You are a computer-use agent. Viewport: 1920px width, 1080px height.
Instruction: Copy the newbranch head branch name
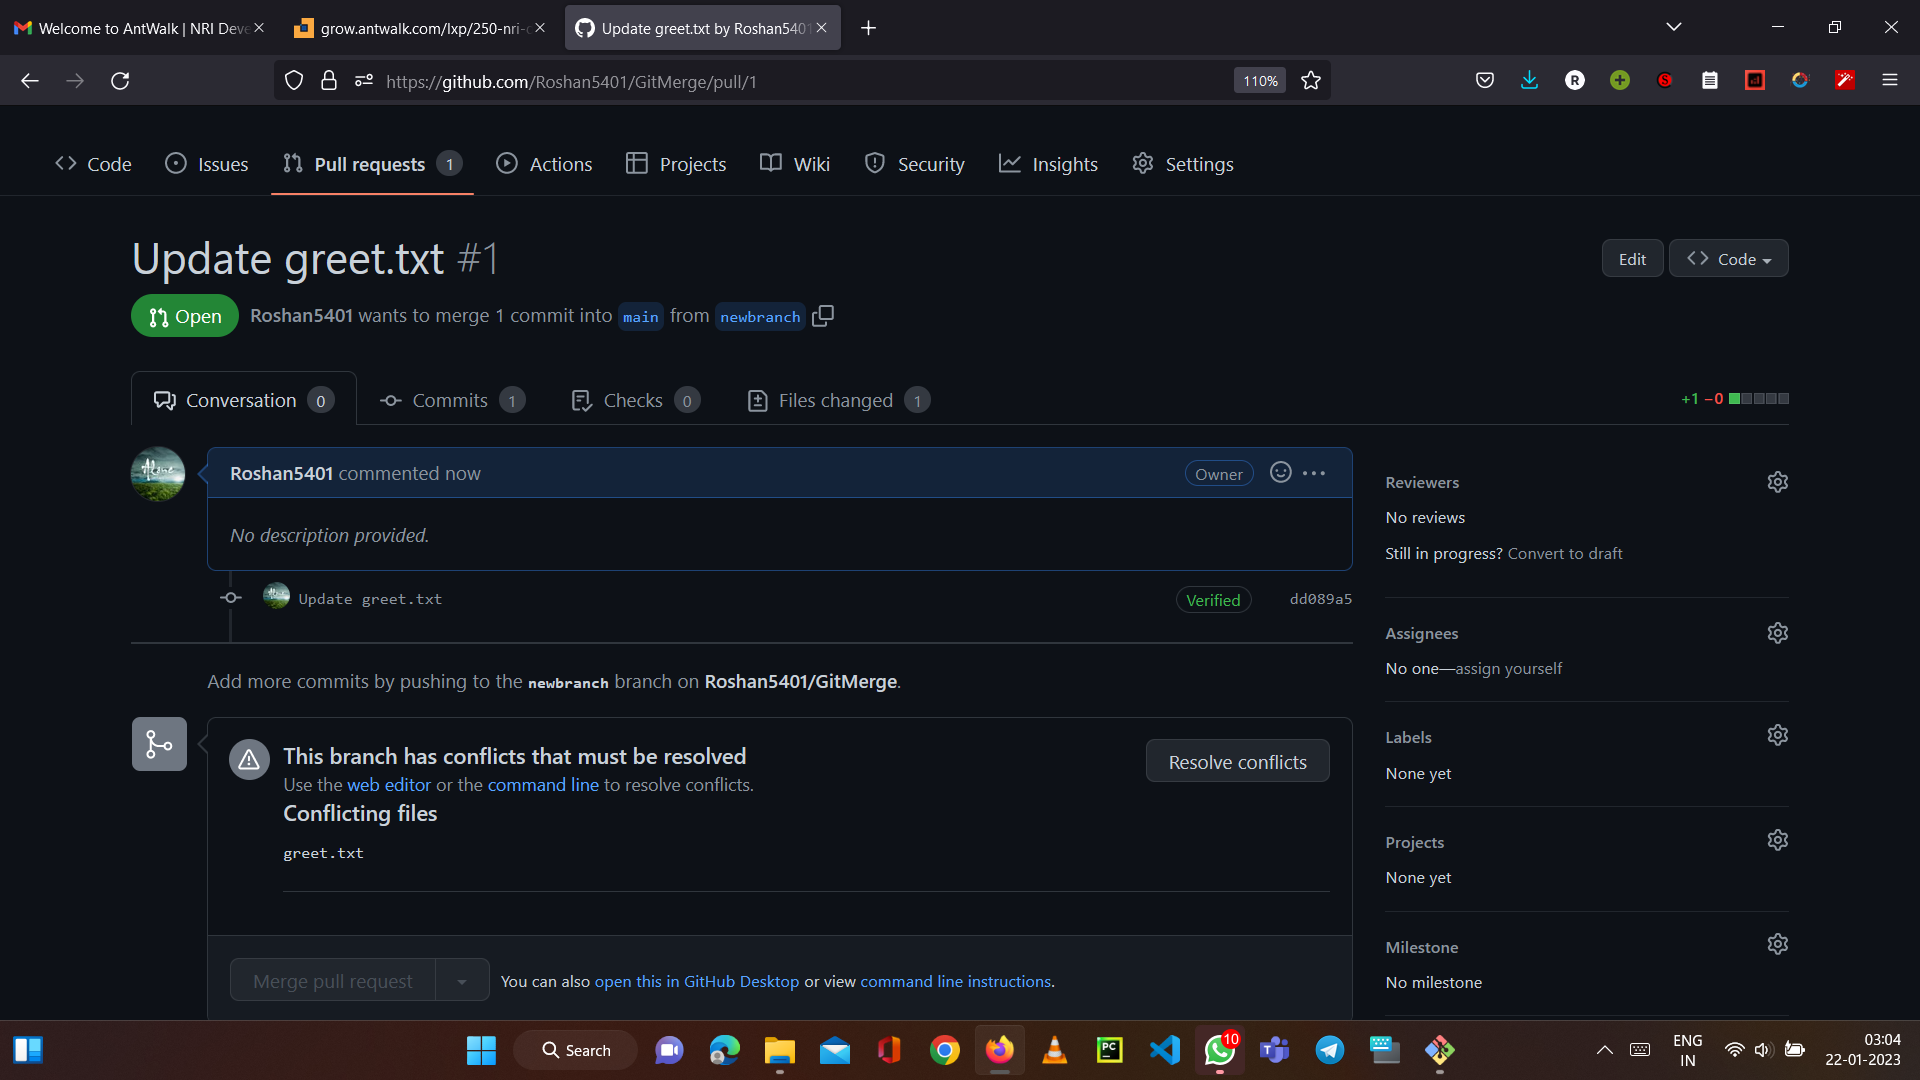tap(823, 316)
